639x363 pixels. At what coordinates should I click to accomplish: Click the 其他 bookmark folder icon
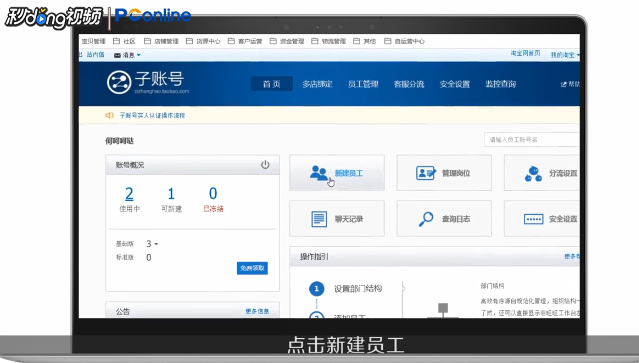357,41
